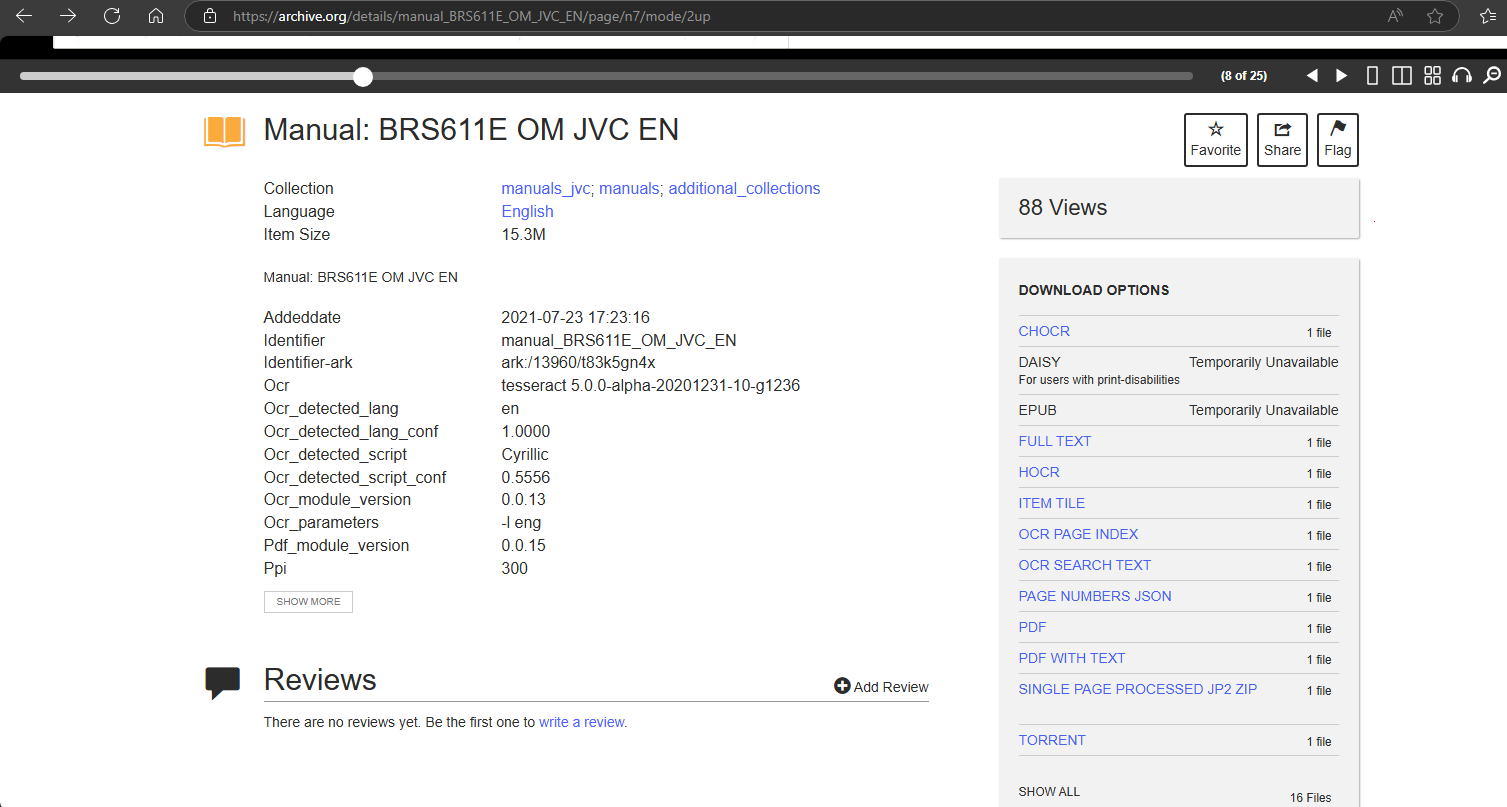The height and width of the screenshot is (807, 1507).
Task: Flip to next page in book reader
Action: 1342,76
